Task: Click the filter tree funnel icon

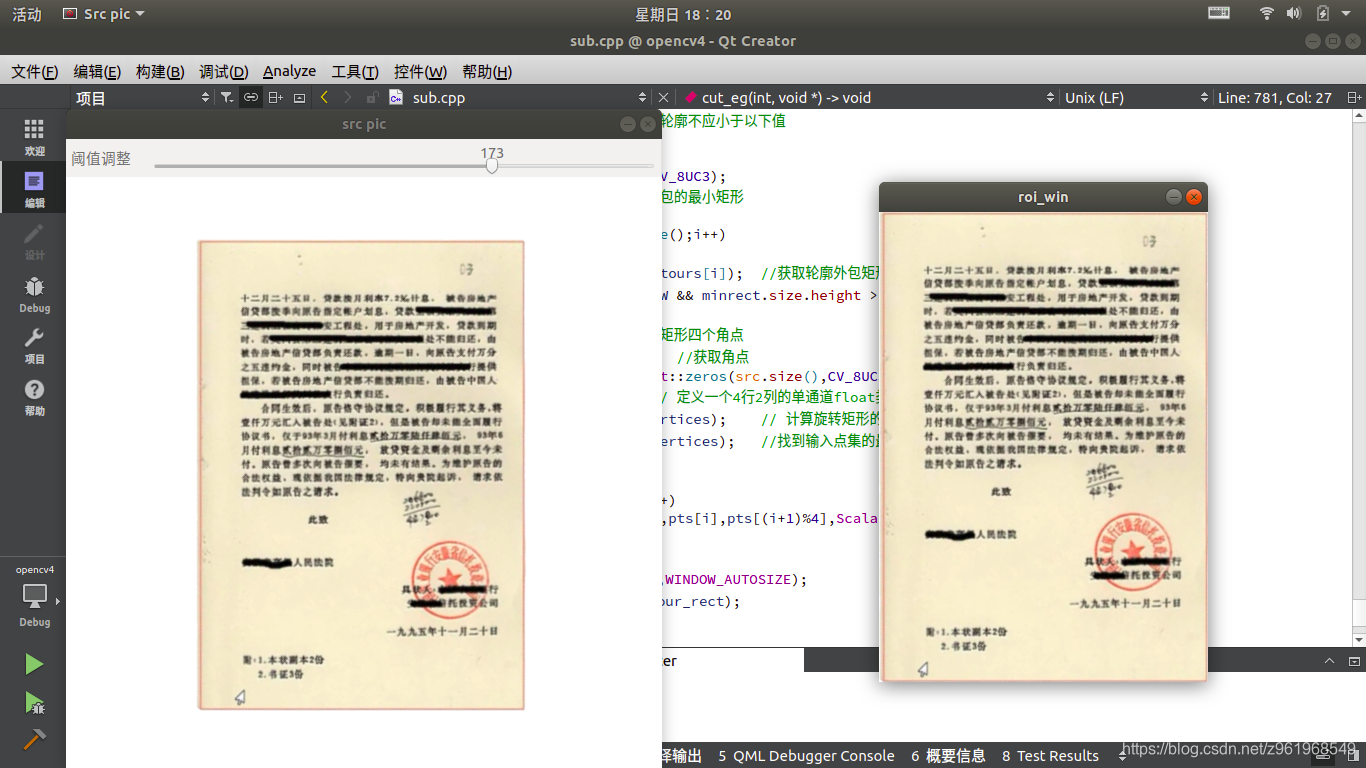Action: 227,97
